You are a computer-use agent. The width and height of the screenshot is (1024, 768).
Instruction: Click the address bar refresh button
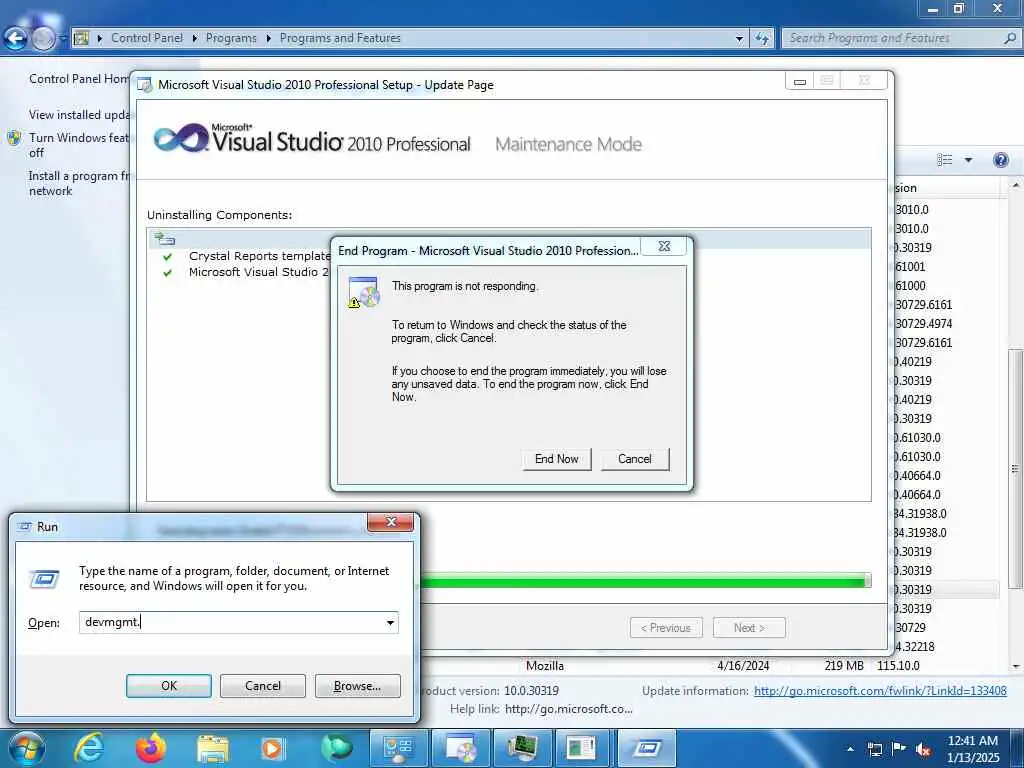[761, 39]
